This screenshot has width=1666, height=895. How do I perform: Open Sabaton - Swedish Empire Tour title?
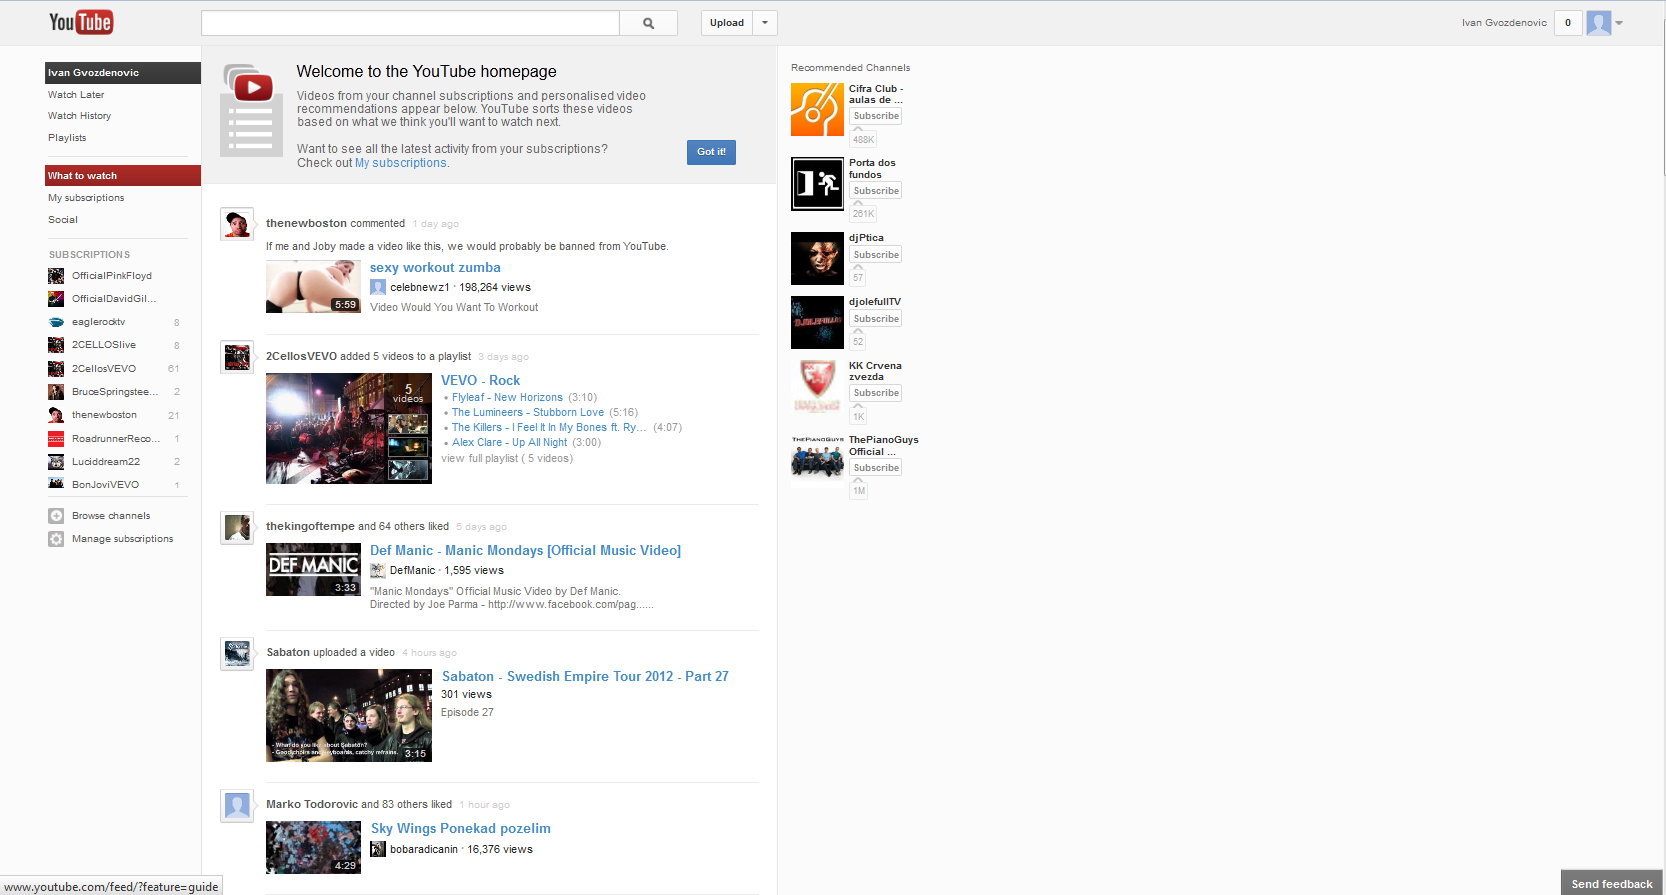[x=585, y=677]
